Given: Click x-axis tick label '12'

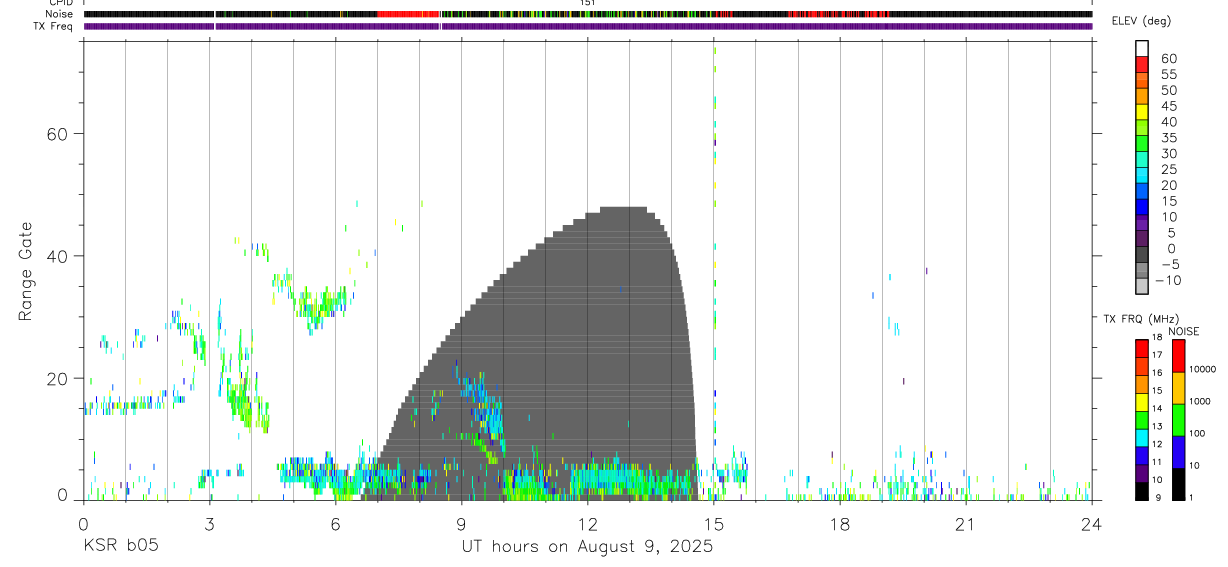Looking at the screenshot, I should click(x=587, y=523).
